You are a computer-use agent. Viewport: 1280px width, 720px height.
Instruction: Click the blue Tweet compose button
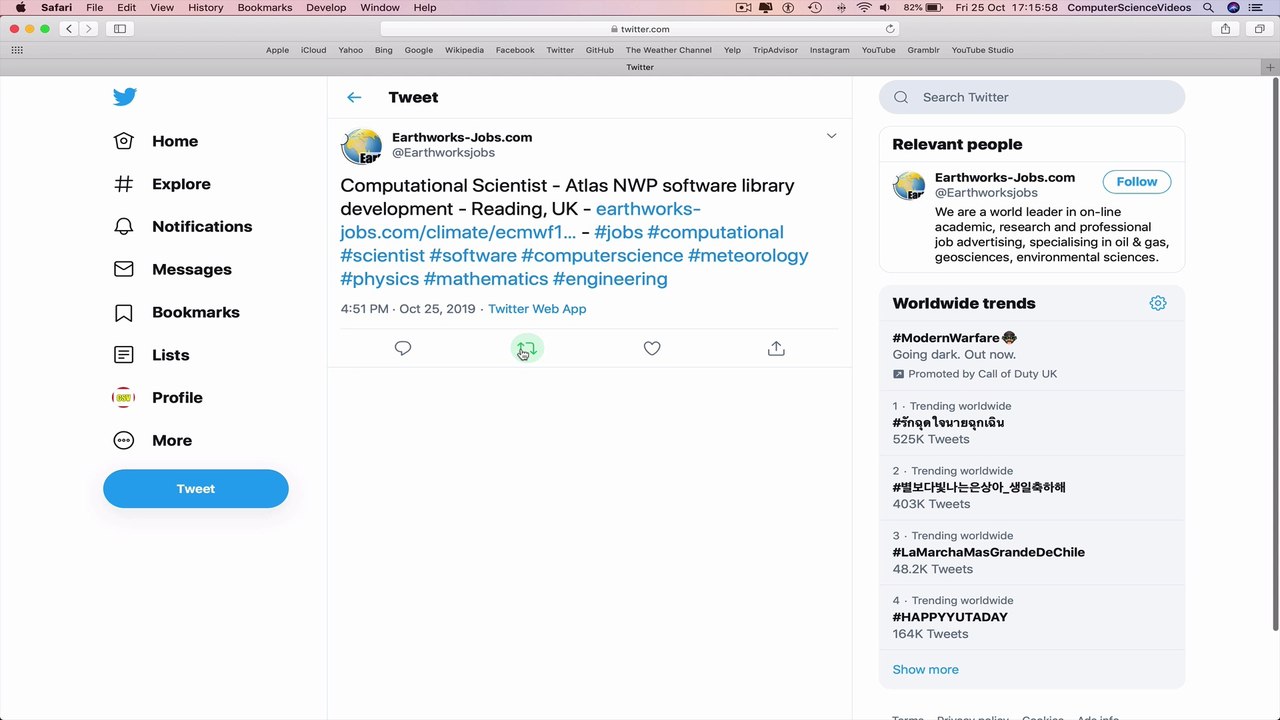pyautogui.click(x=196, y=489)
